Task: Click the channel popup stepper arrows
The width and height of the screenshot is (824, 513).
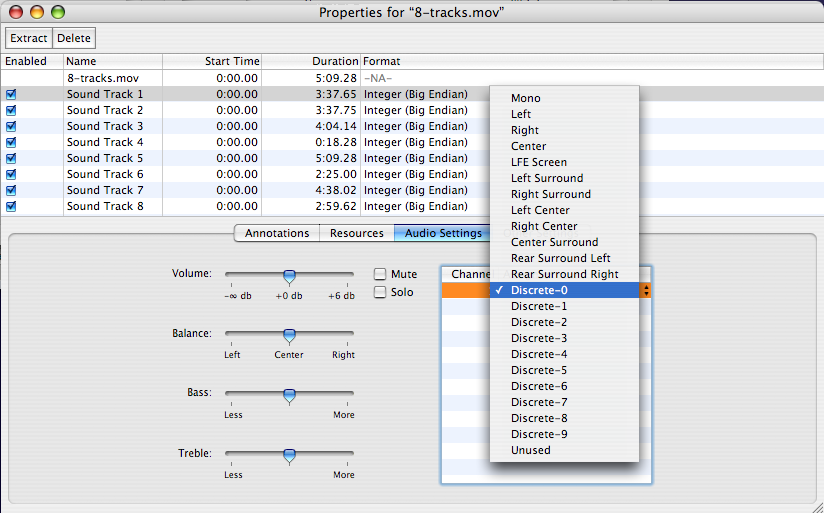Action: [x=646, y=290]
